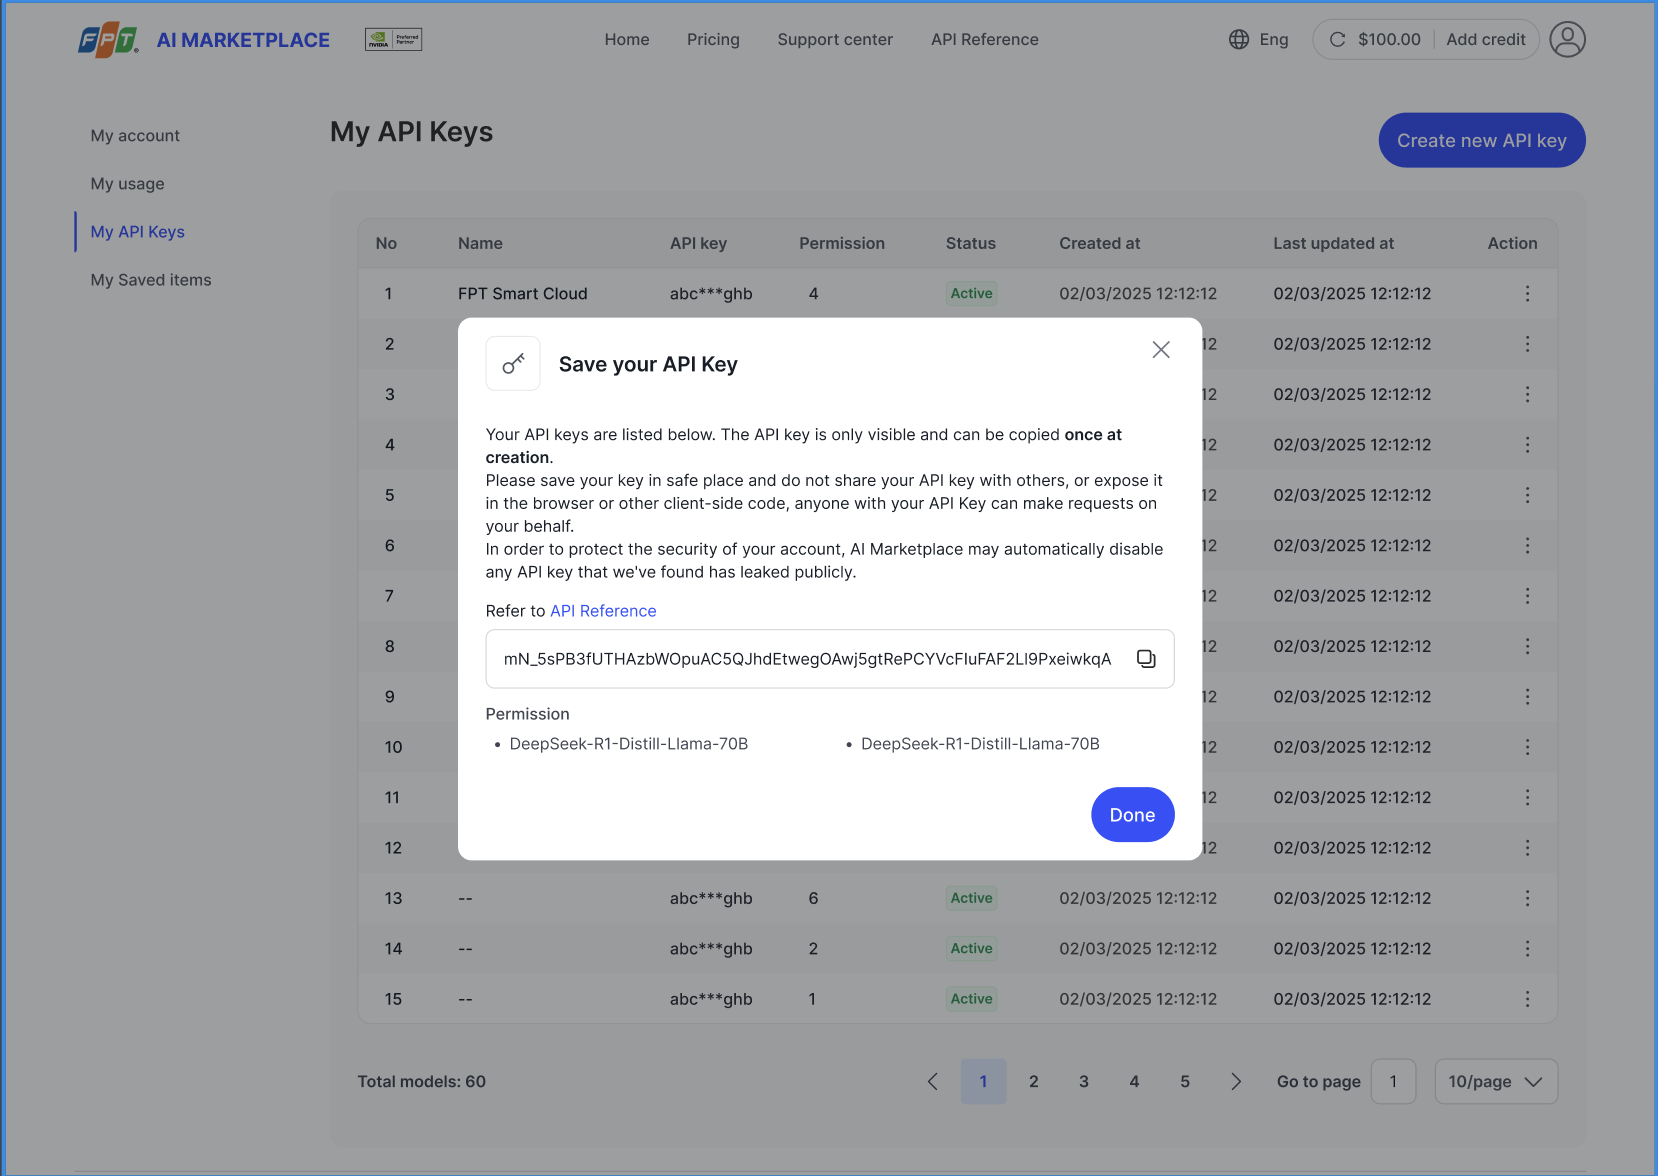
Task: Select current page 1 in pagination
Action: point(983,1082)
